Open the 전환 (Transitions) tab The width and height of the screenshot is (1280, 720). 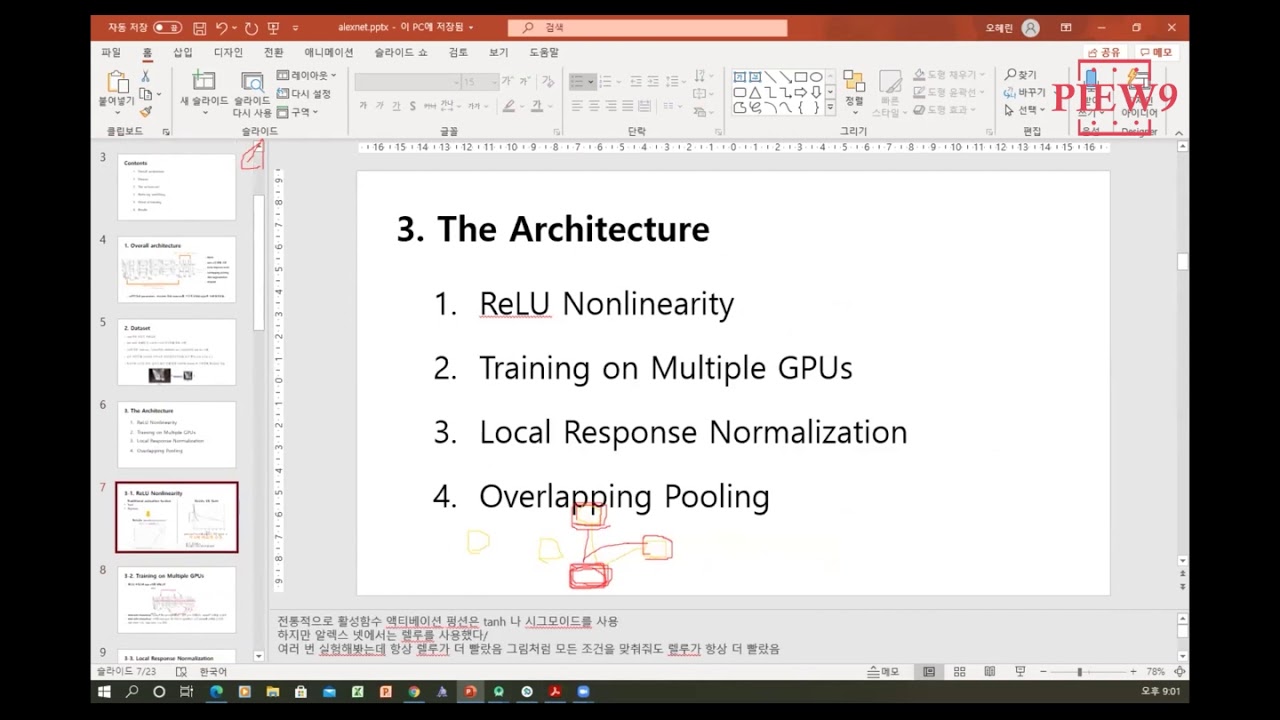pyautogui.click(x=273, y=53)
